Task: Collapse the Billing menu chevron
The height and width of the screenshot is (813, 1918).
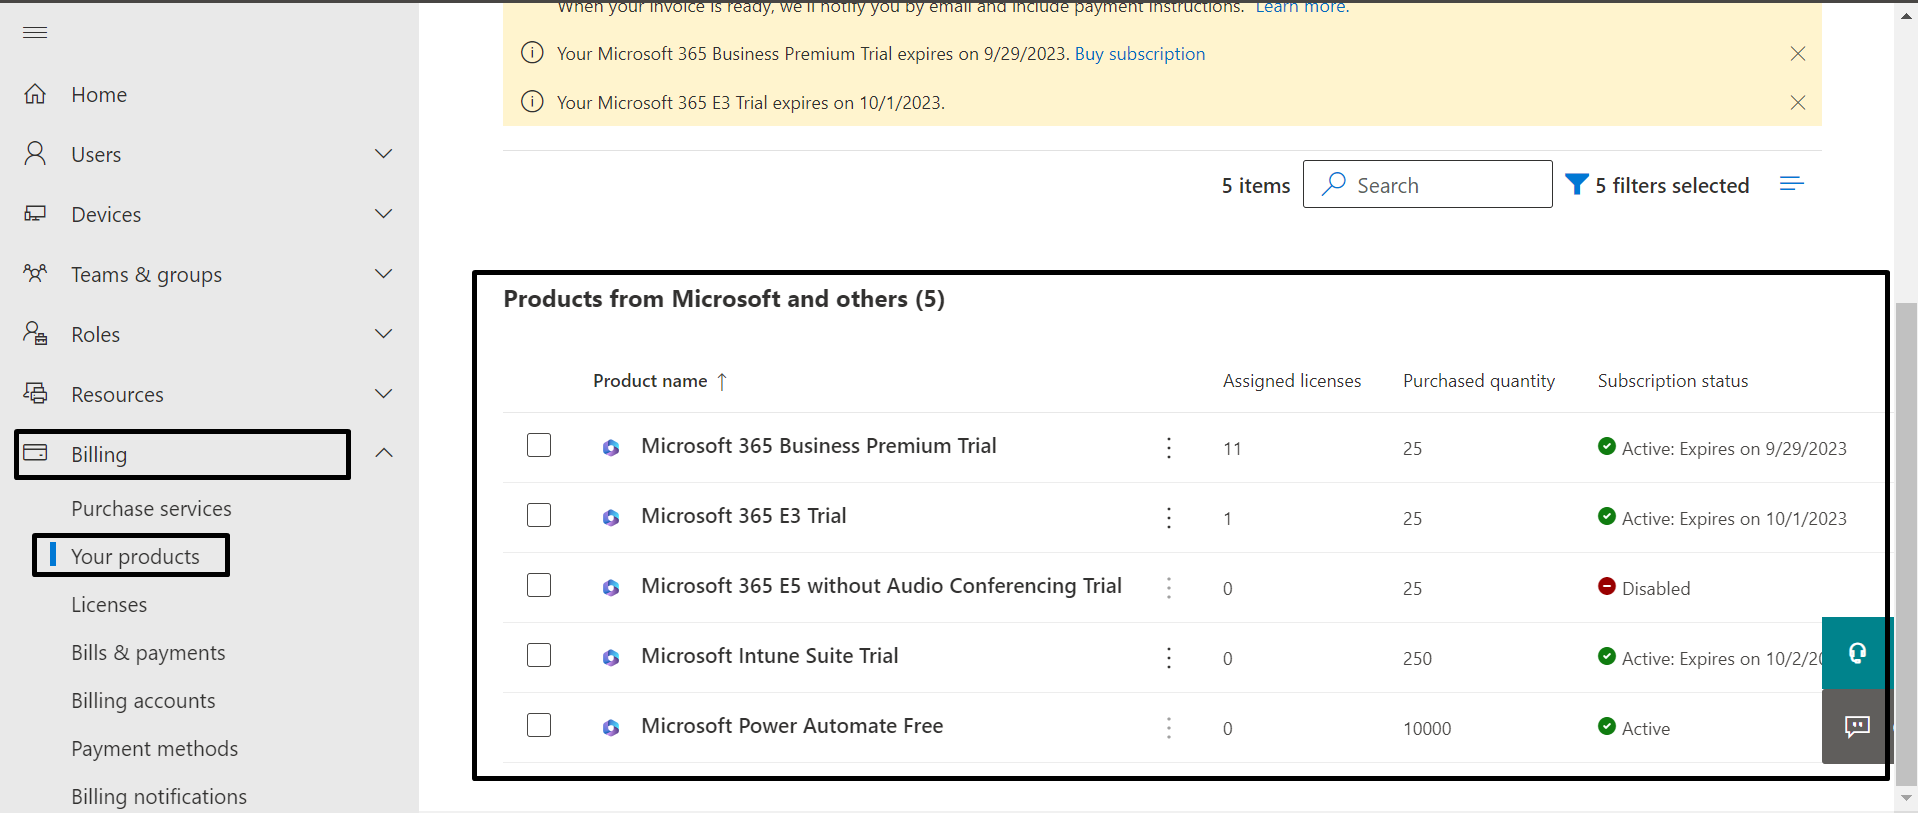Action: tap(383, 453)
